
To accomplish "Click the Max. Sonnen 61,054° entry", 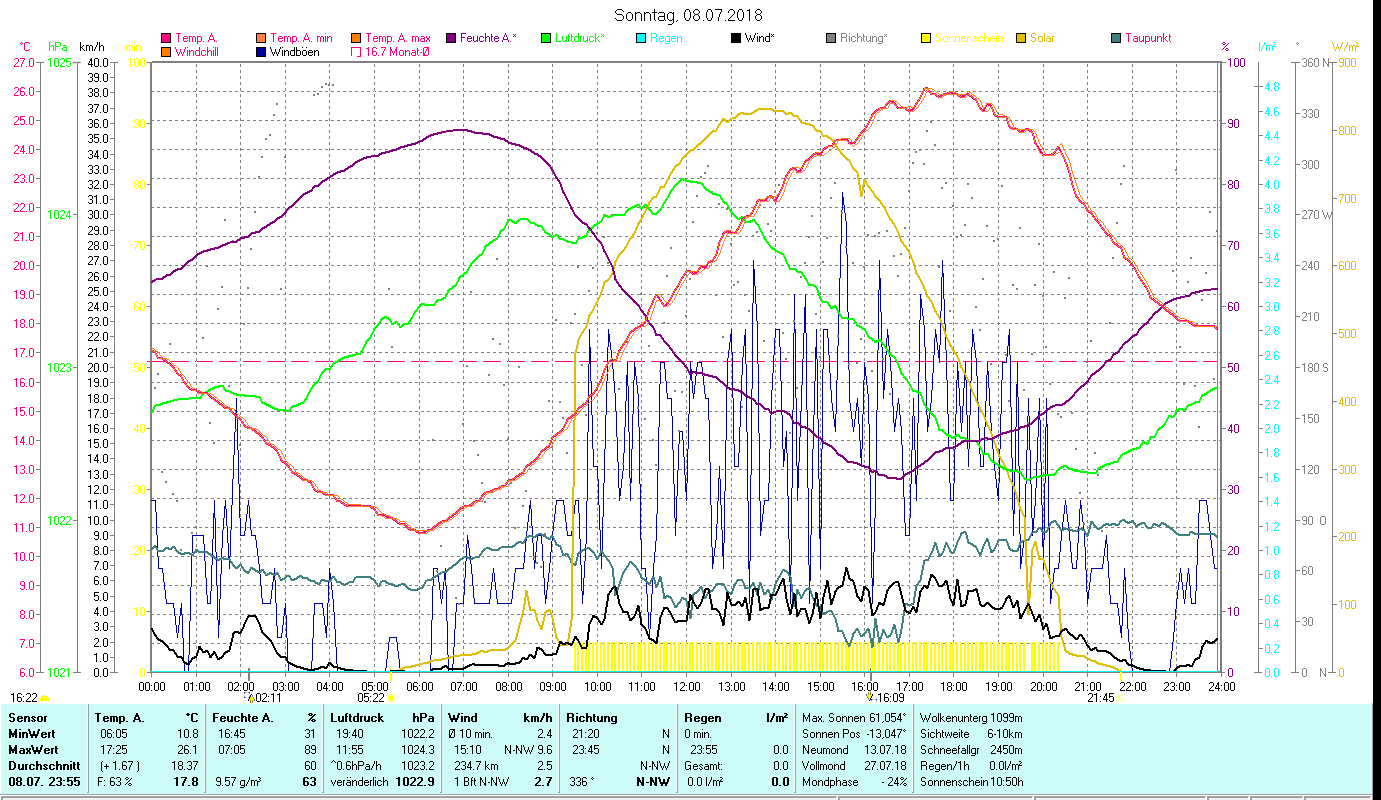I will [852, 718].
